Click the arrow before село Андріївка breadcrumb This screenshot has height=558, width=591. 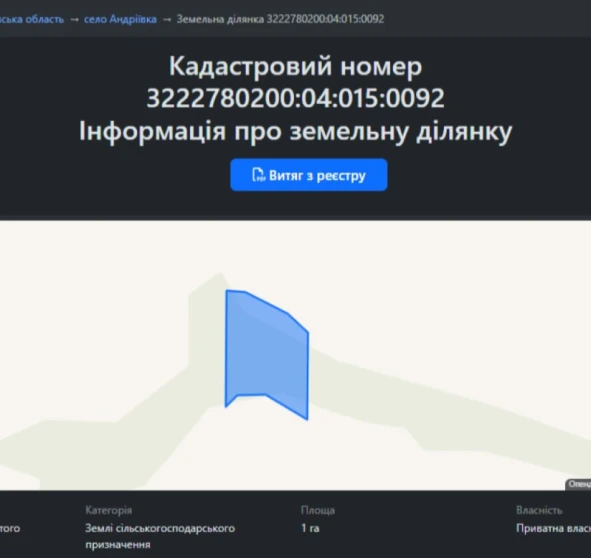[74, 19]
